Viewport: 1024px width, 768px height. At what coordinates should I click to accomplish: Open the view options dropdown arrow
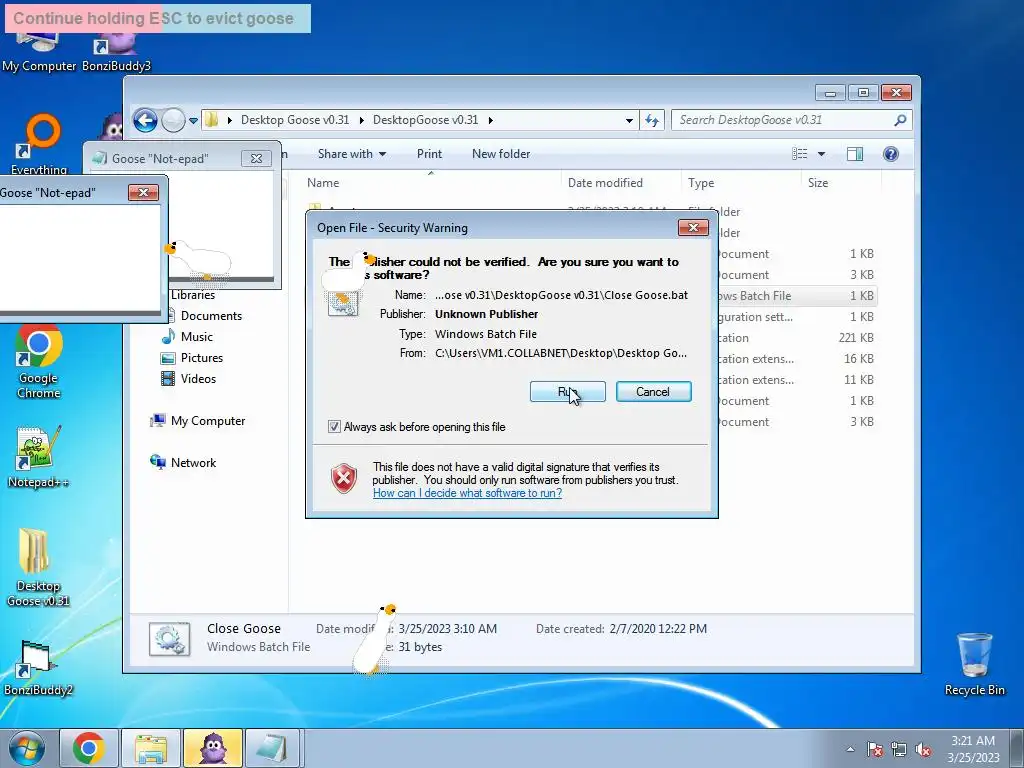[x=822, y=154]
